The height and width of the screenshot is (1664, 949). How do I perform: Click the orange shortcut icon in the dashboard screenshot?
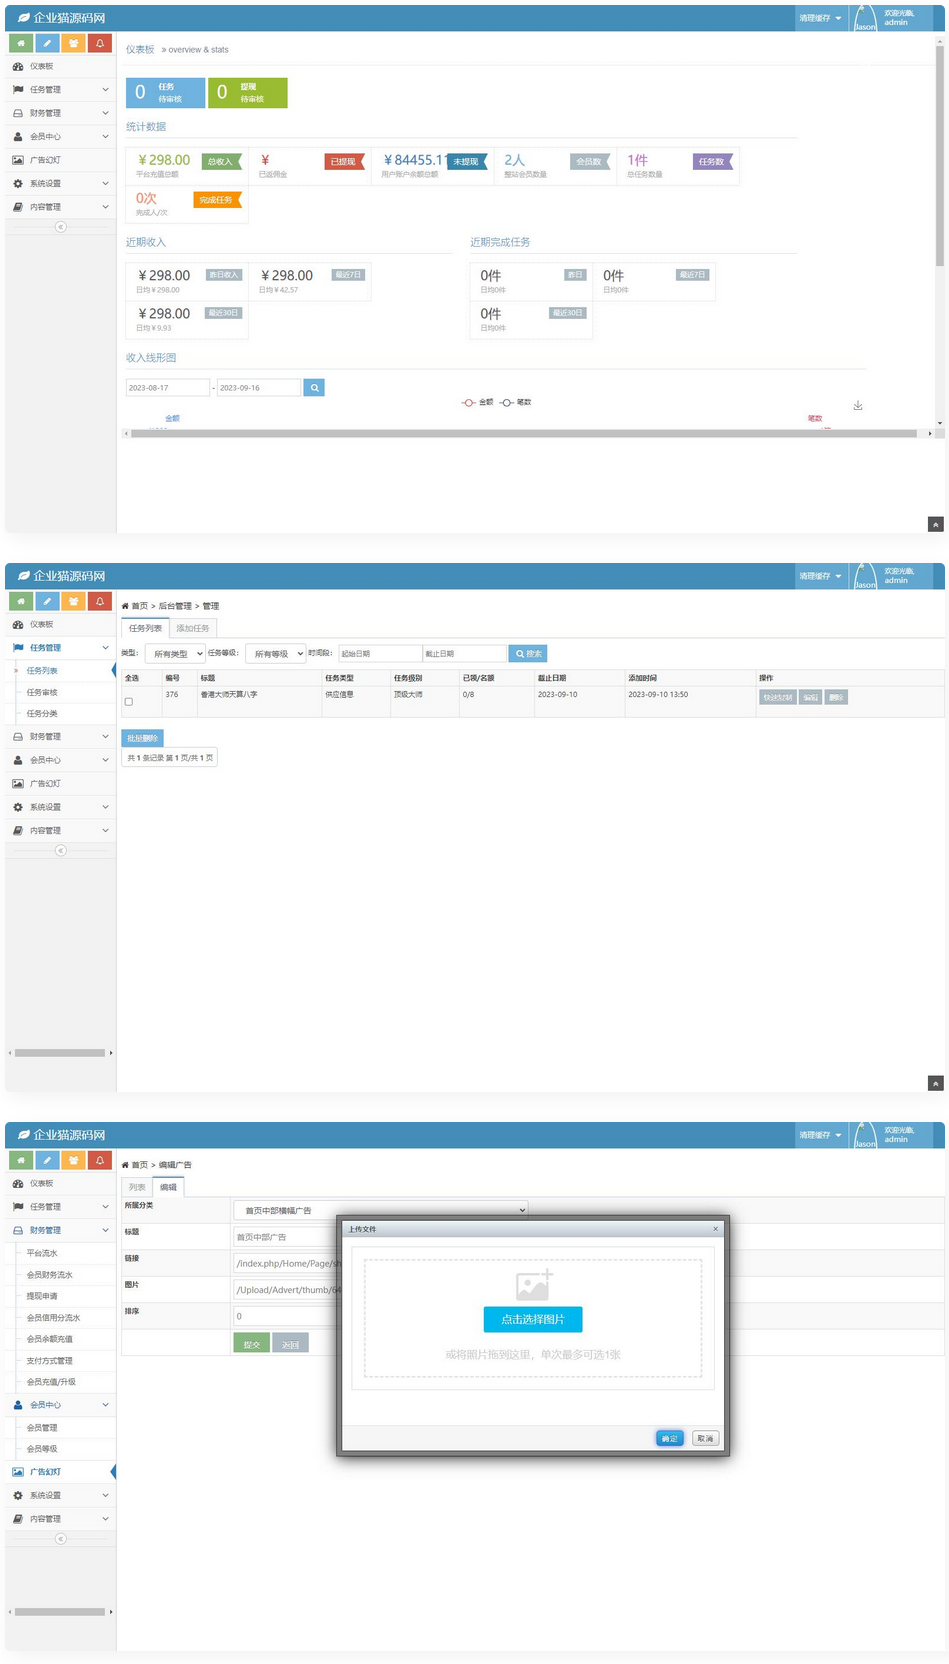click(73, 43)
